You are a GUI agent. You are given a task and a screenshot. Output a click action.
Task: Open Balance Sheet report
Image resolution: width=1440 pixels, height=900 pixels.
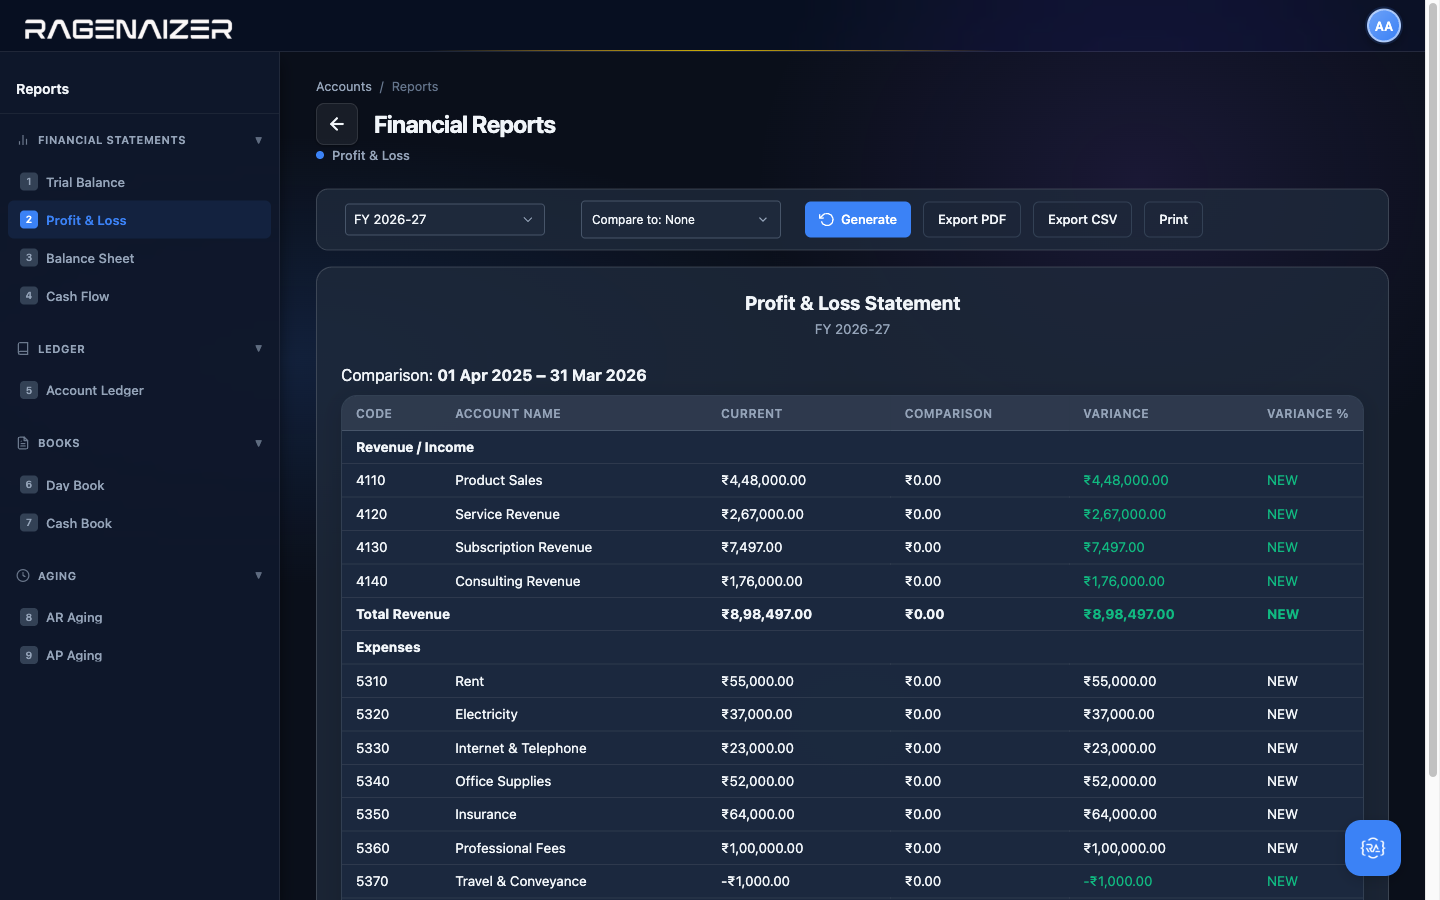coord(139,258)
